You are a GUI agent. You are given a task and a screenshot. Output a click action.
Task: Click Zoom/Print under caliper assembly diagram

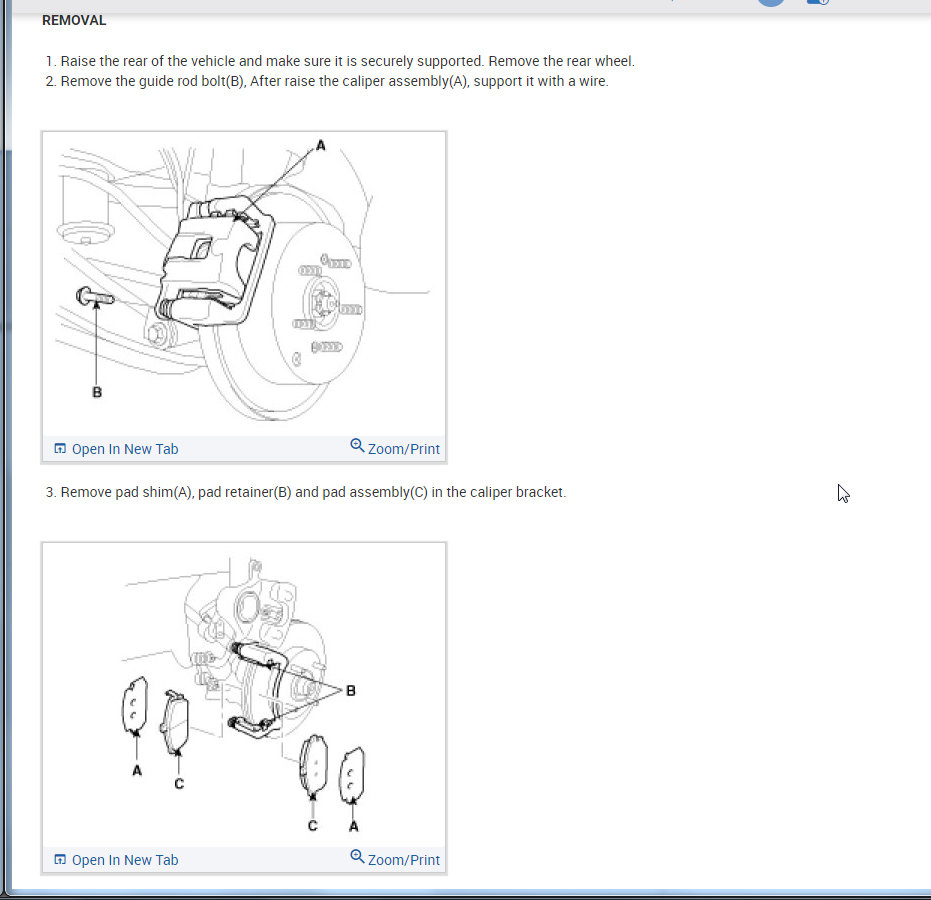pyautogui.click(x=395, y=448)
